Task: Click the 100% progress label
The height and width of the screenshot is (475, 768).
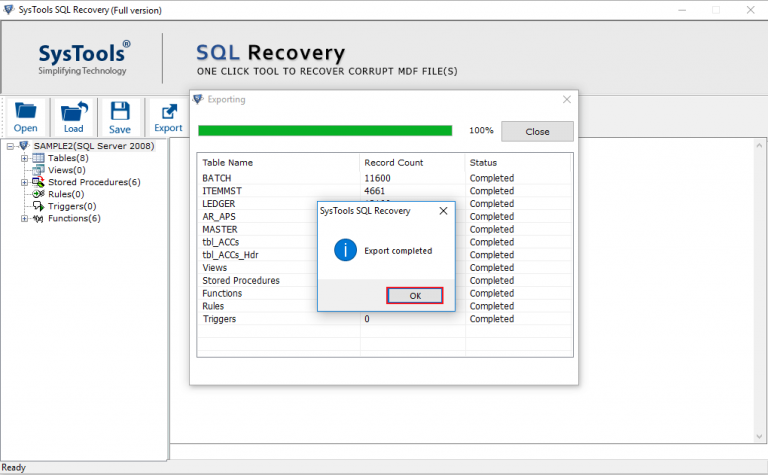Action: point(481,130)
